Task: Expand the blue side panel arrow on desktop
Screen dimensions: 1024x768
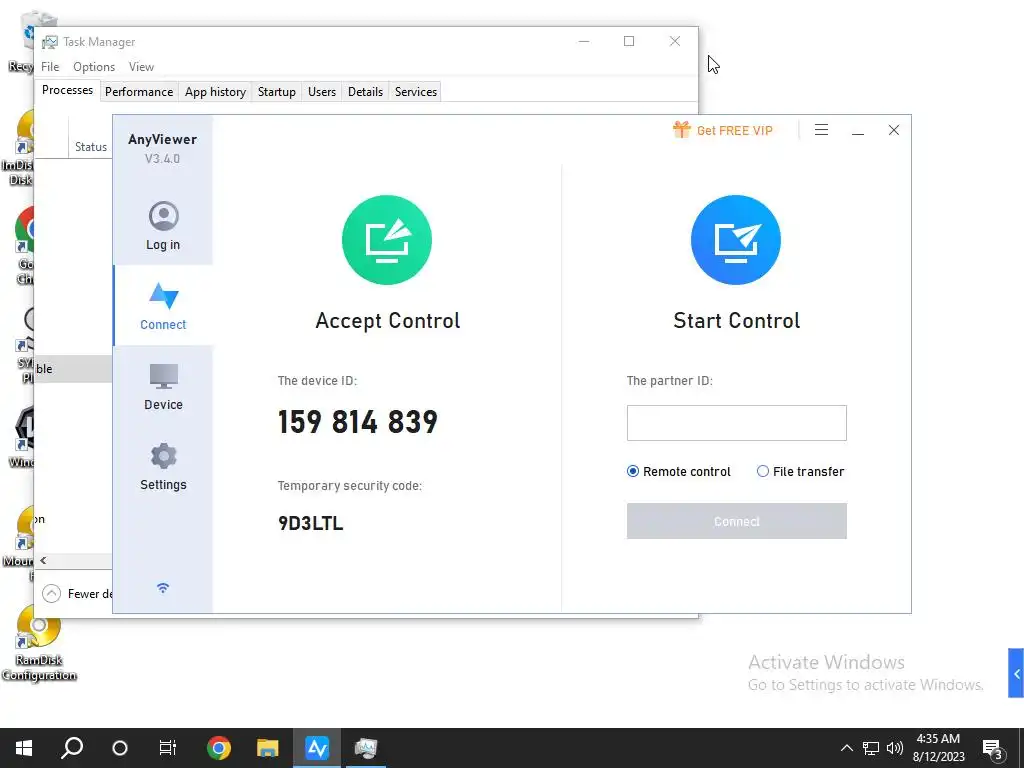Action: coord(1016,673)
